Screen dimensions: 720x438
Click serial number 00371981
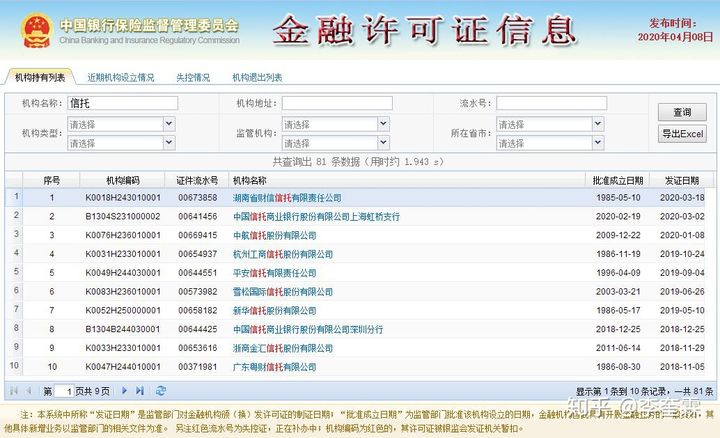(x=197, y=367)
